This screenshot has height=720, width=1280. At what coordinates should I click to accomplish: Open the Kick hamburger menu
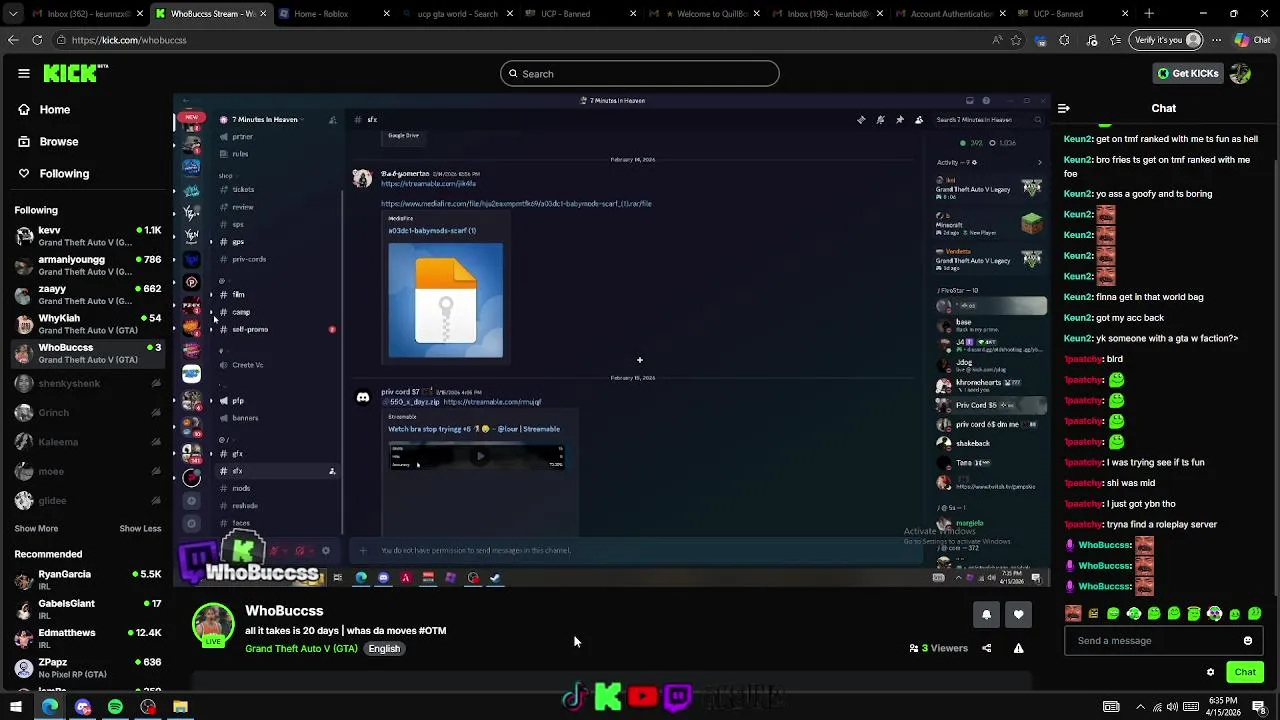[x=23, y=73]
